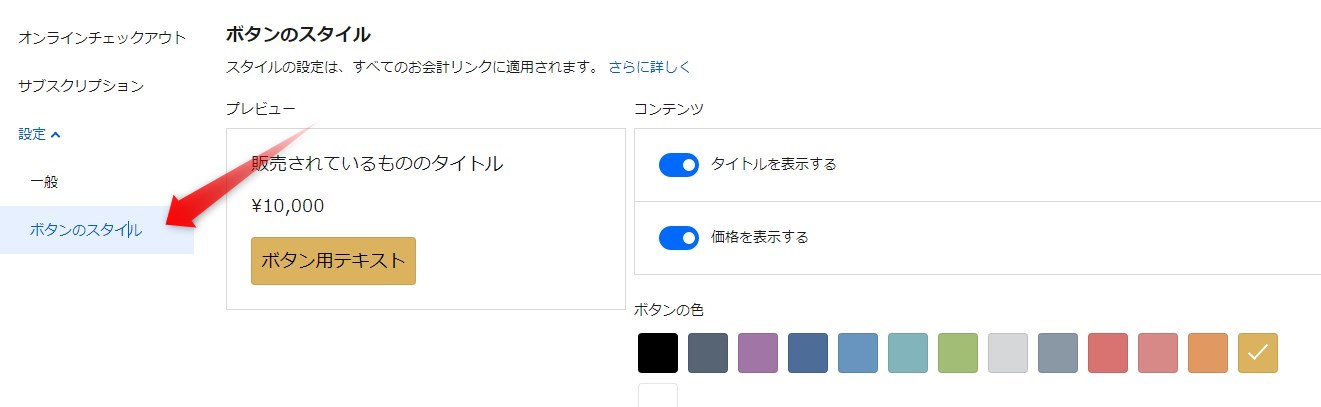Choose the red button color swatch
Viewport: 1321px width, 407px height.
pos(1108,353)
